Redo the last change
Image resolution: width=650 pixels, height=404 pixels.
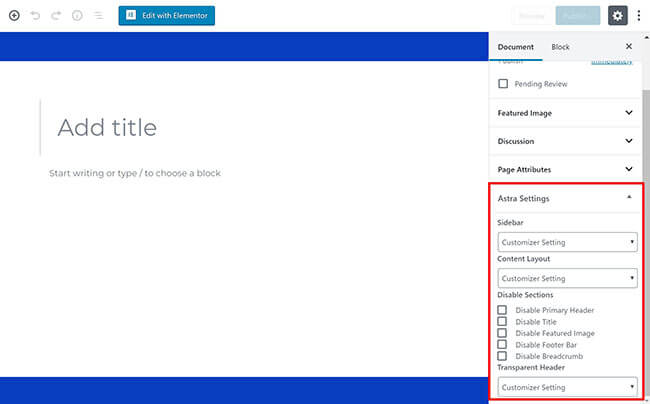click(56, 16)
